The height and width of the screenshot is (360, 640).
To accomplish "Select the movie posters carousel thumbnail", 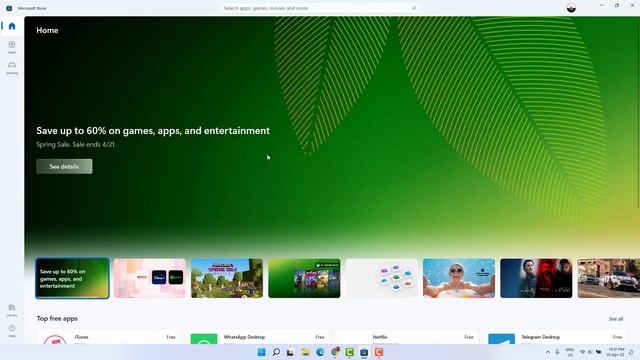I will 536,278.
